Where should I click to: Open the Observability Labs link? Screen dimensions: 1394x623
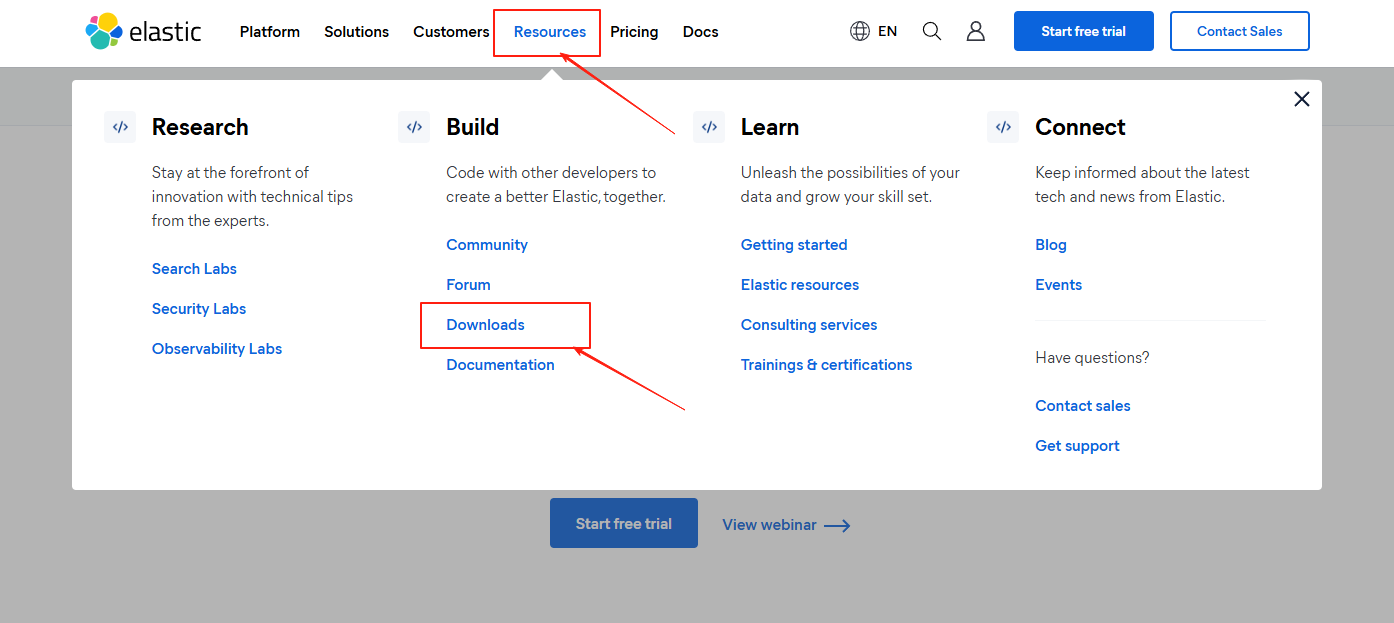[217, 349]
